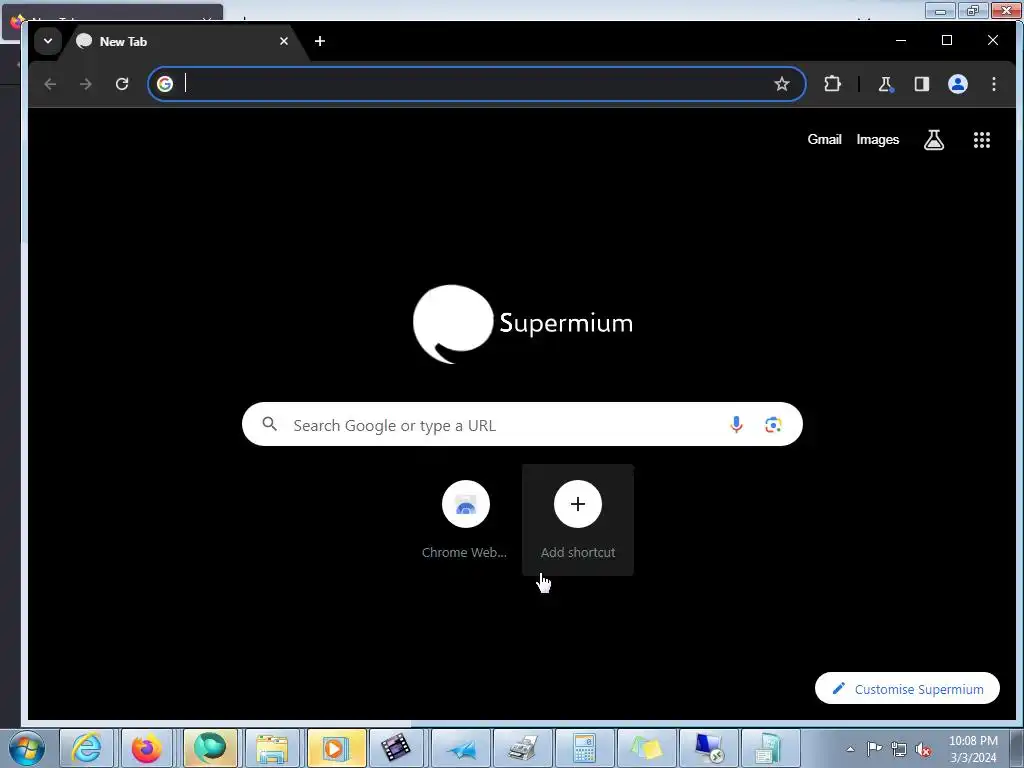The height and width of the screenshot is (768, 1024).
Task: Search by image with Lens icon
Action: (x=773, y=424)
